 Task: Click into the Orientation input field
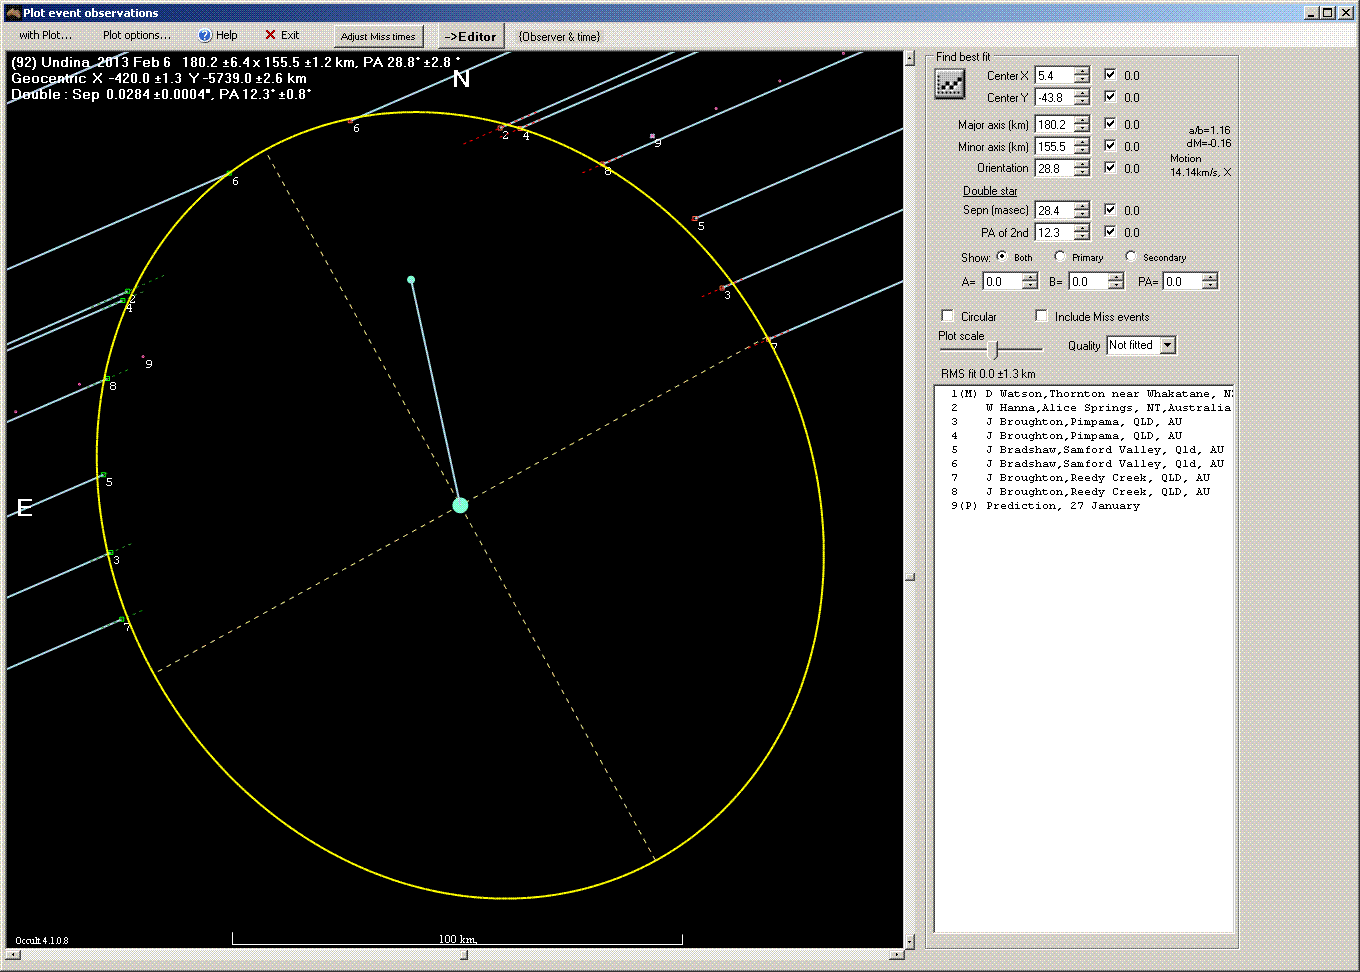(x=1054, y=168)
